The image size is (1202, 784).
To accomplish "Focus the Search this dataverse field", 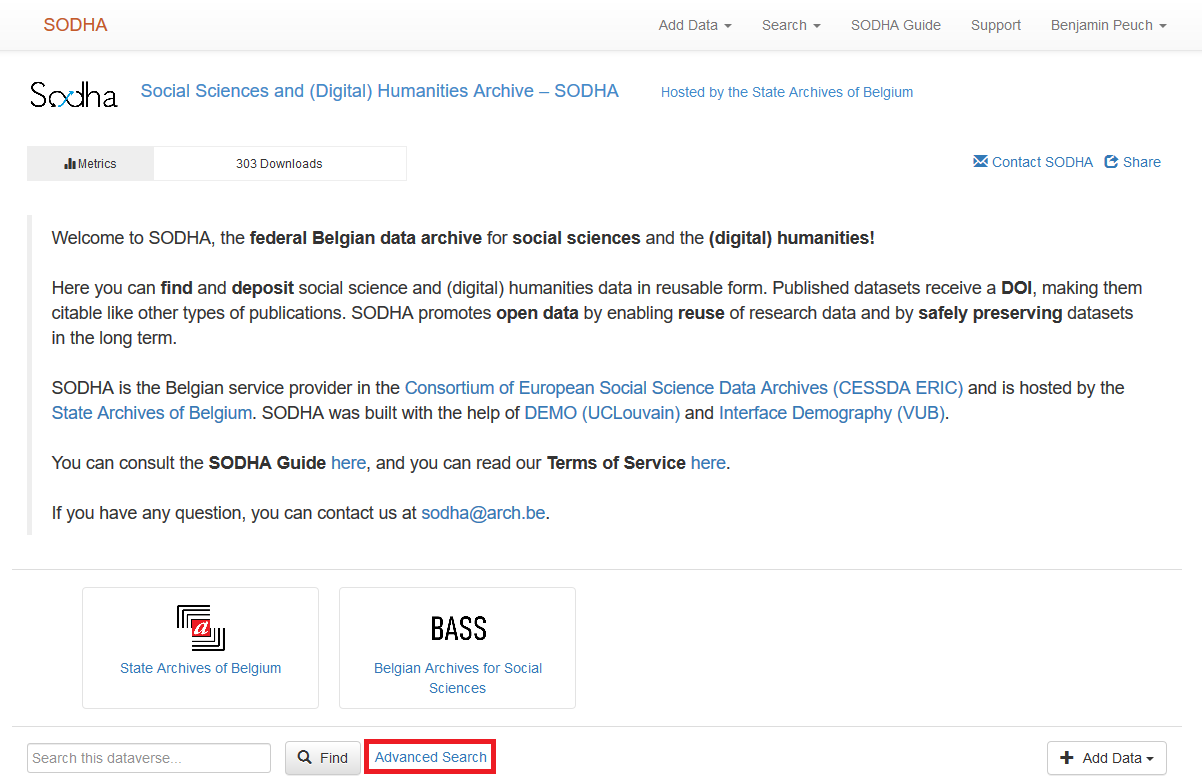I will pyautogui.click(x=149, y=758).
